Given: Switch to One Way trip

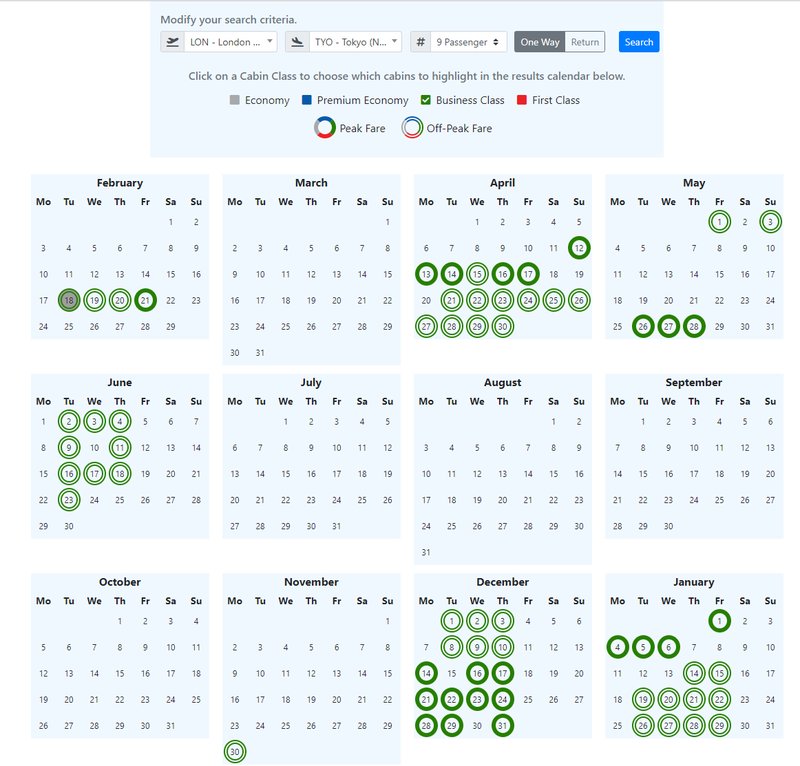Looking at the screenshot, I should pos(540,42).
